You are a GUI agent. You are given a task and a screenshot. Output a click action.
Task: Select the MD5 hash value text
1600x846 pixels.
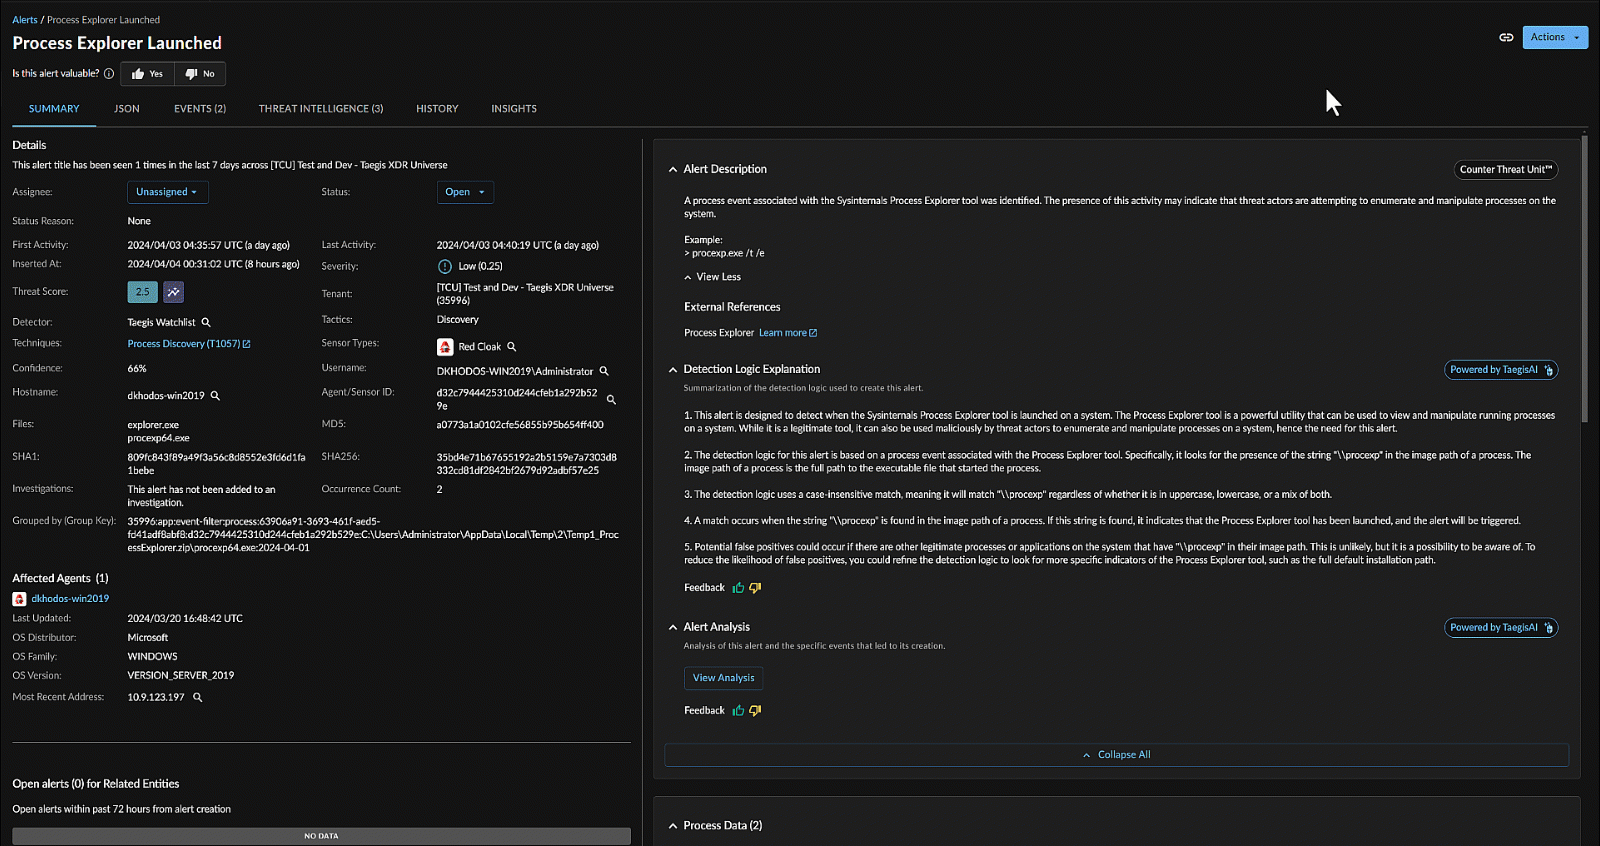click(x=520, y=425)
